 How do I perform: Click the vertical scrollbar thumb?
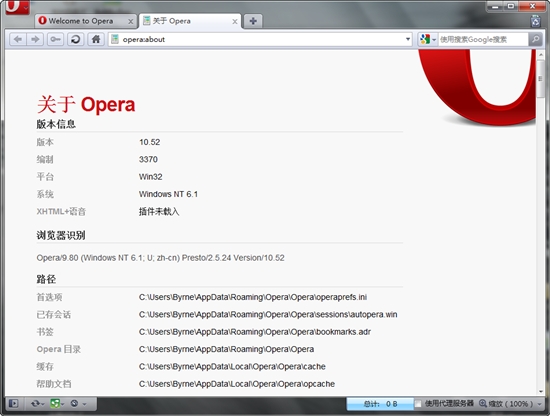[540, 79]
